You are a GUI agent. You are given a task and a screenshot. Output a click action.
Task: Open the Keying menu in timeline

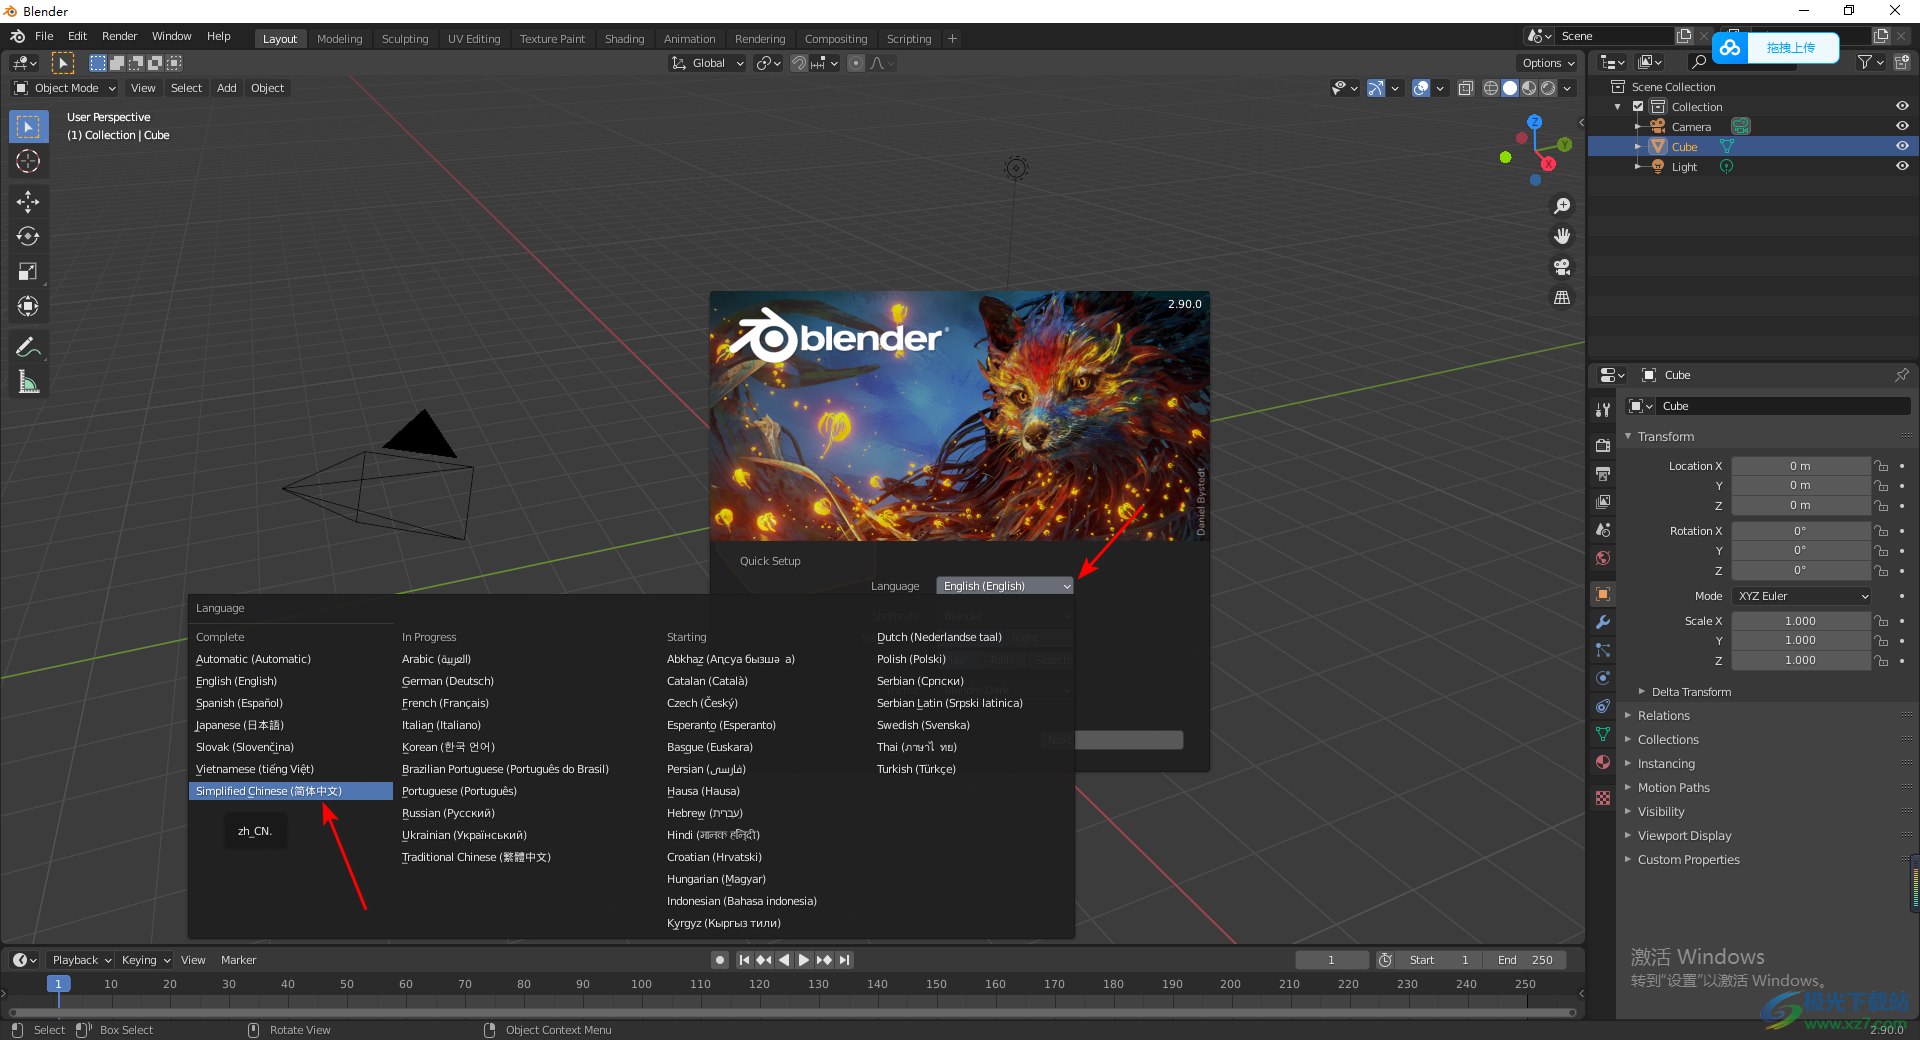145,960
